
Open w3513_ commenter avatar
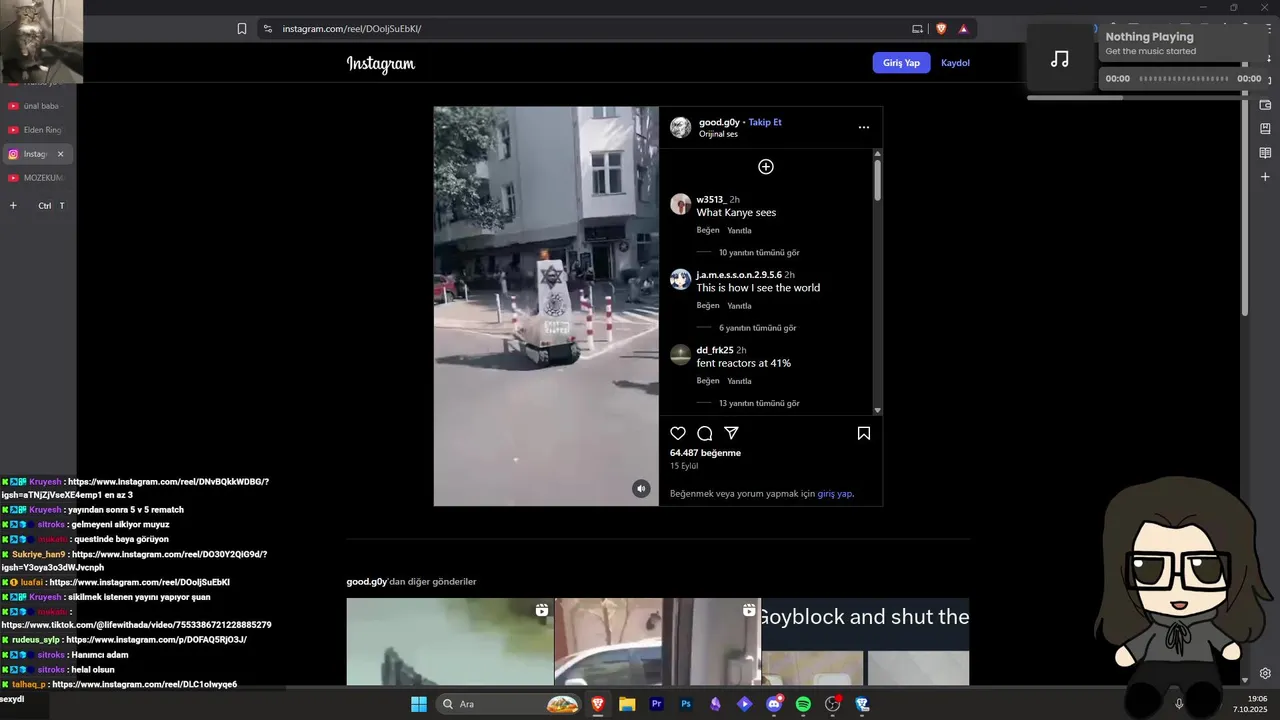pos(681,204)
